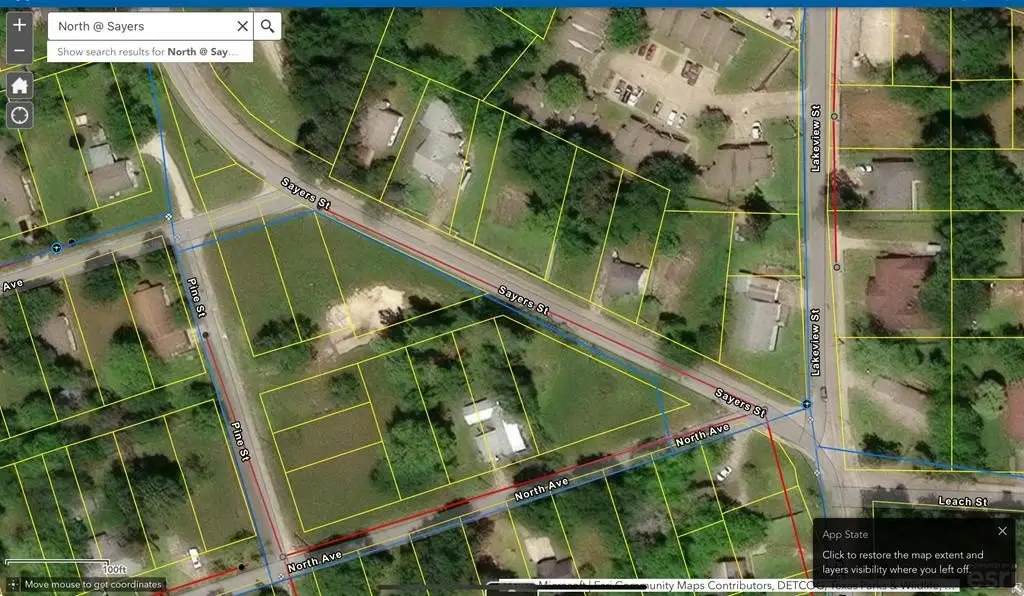The image size is (1024, 596).
Task: Click App State restore map extent message
Action: click(902, 561)
